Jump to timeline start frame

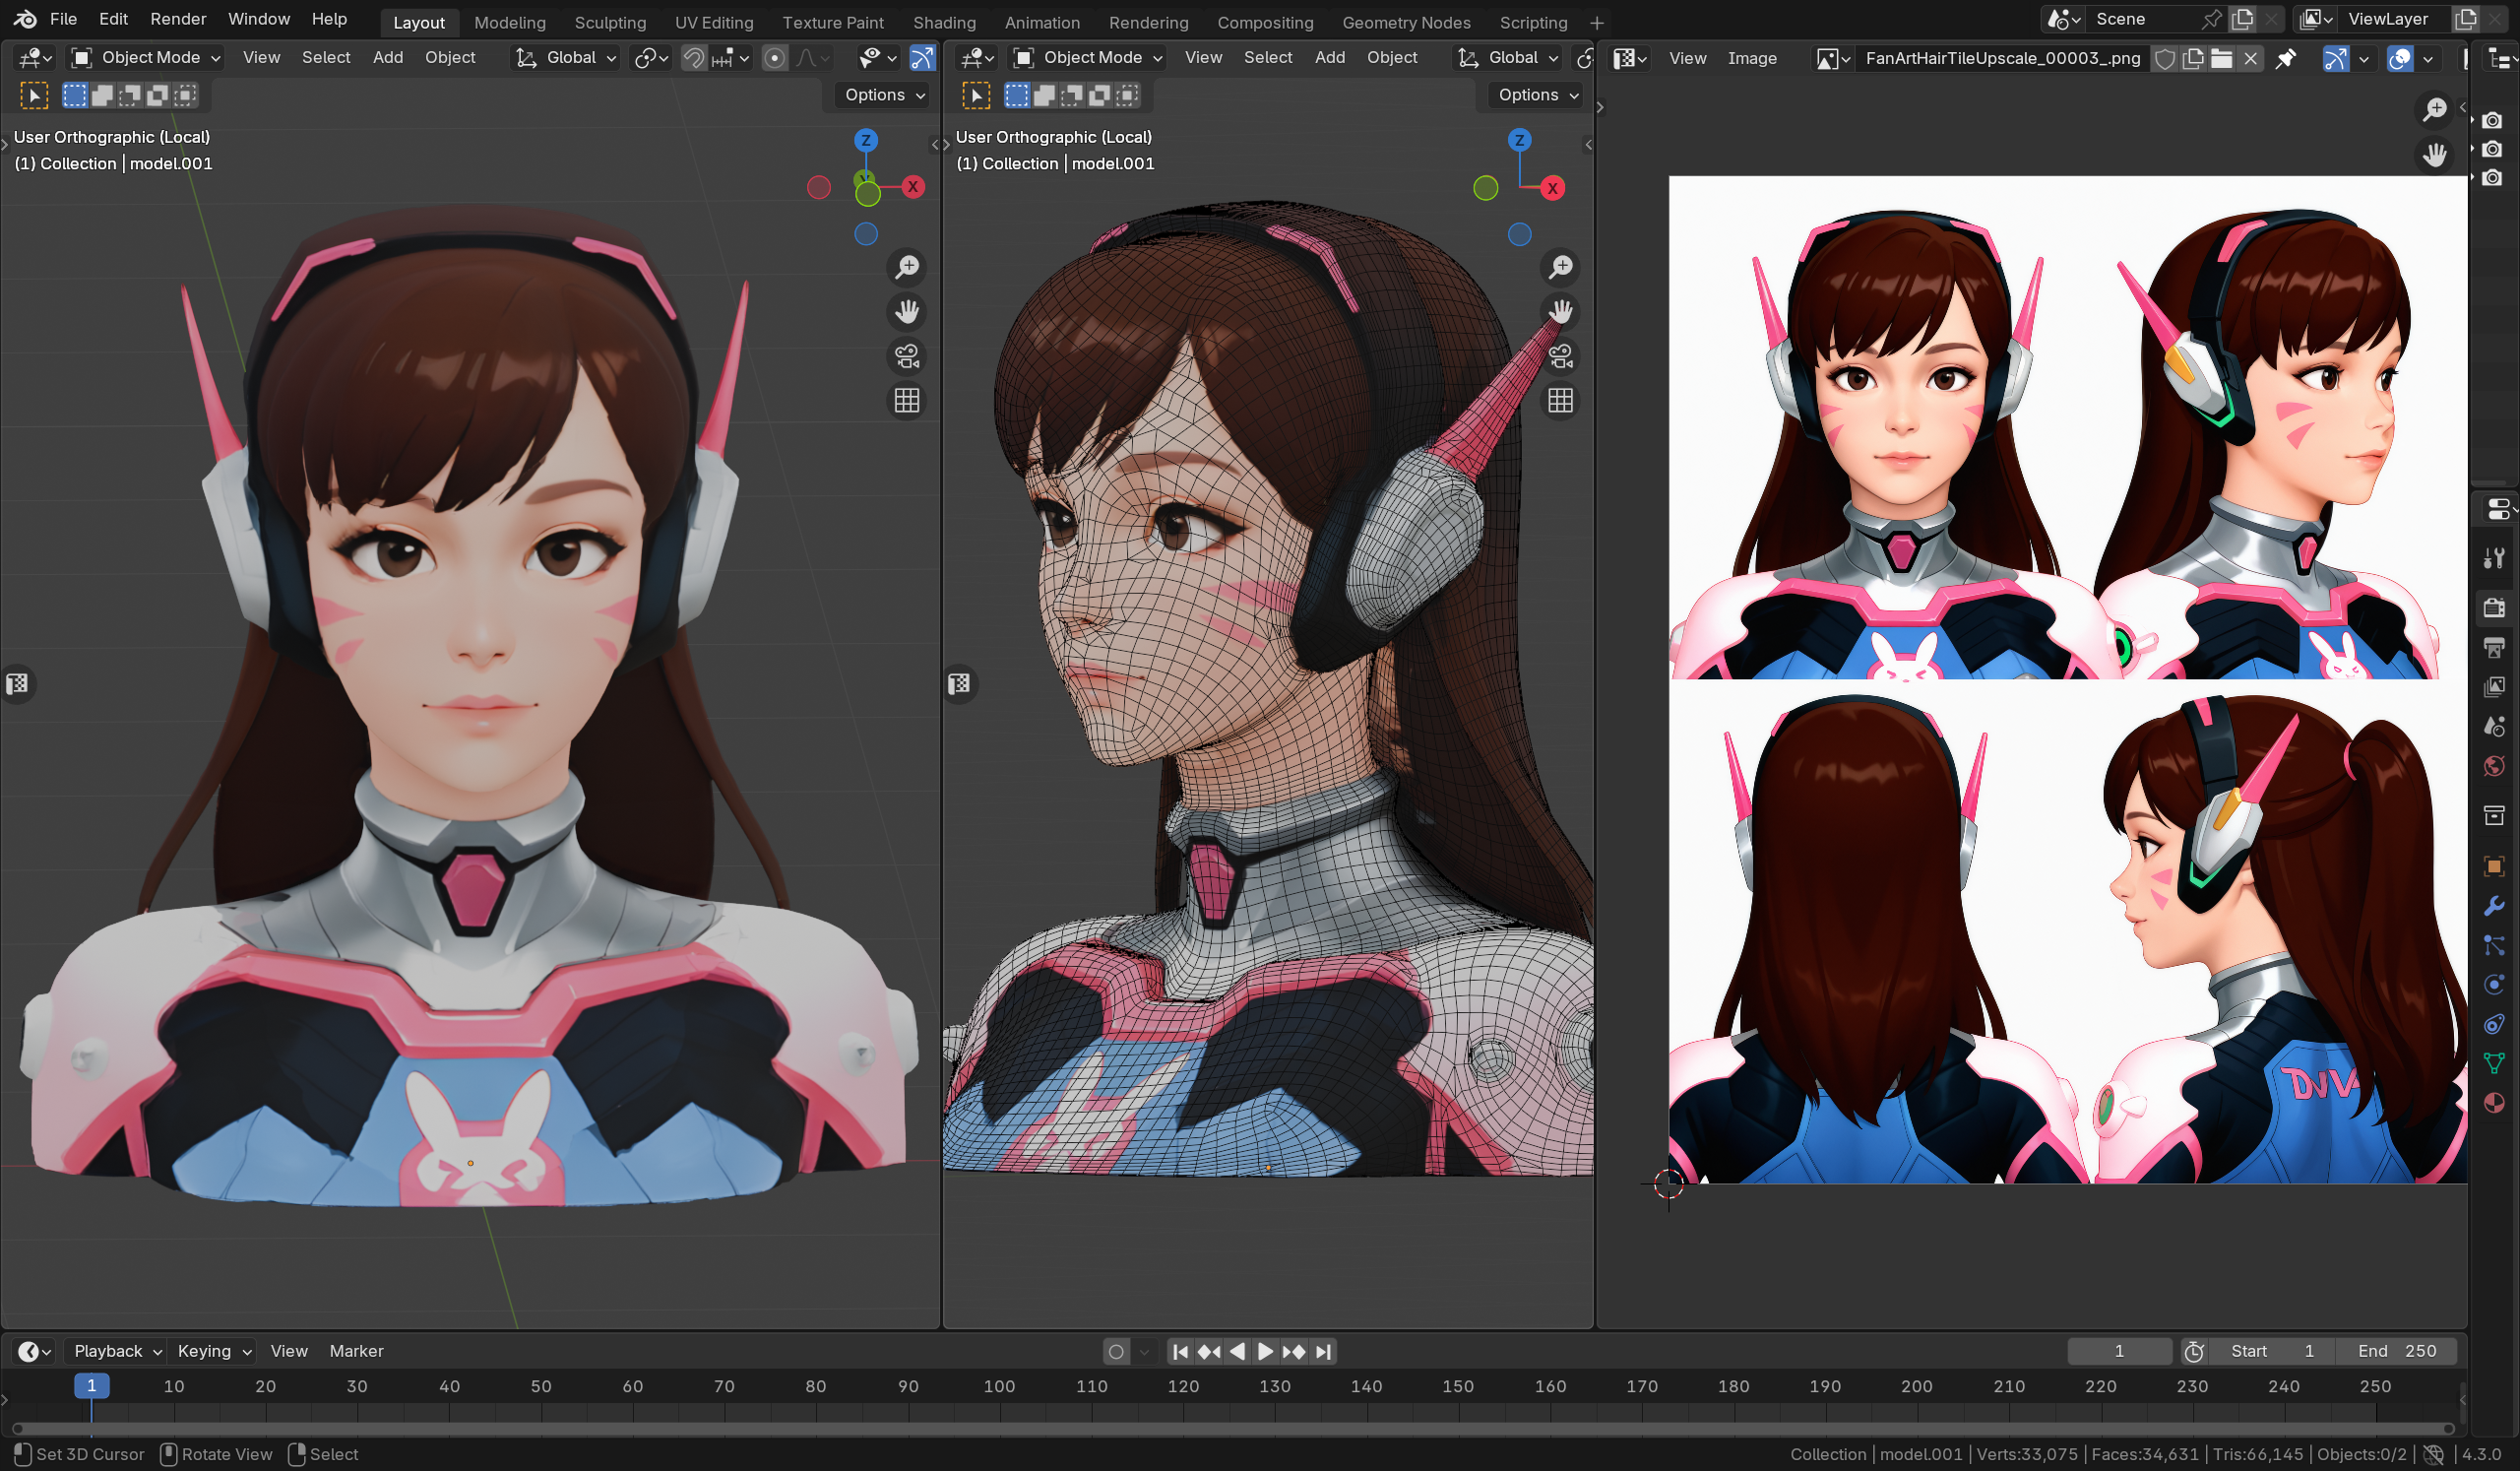(x=1180, y=1352)
